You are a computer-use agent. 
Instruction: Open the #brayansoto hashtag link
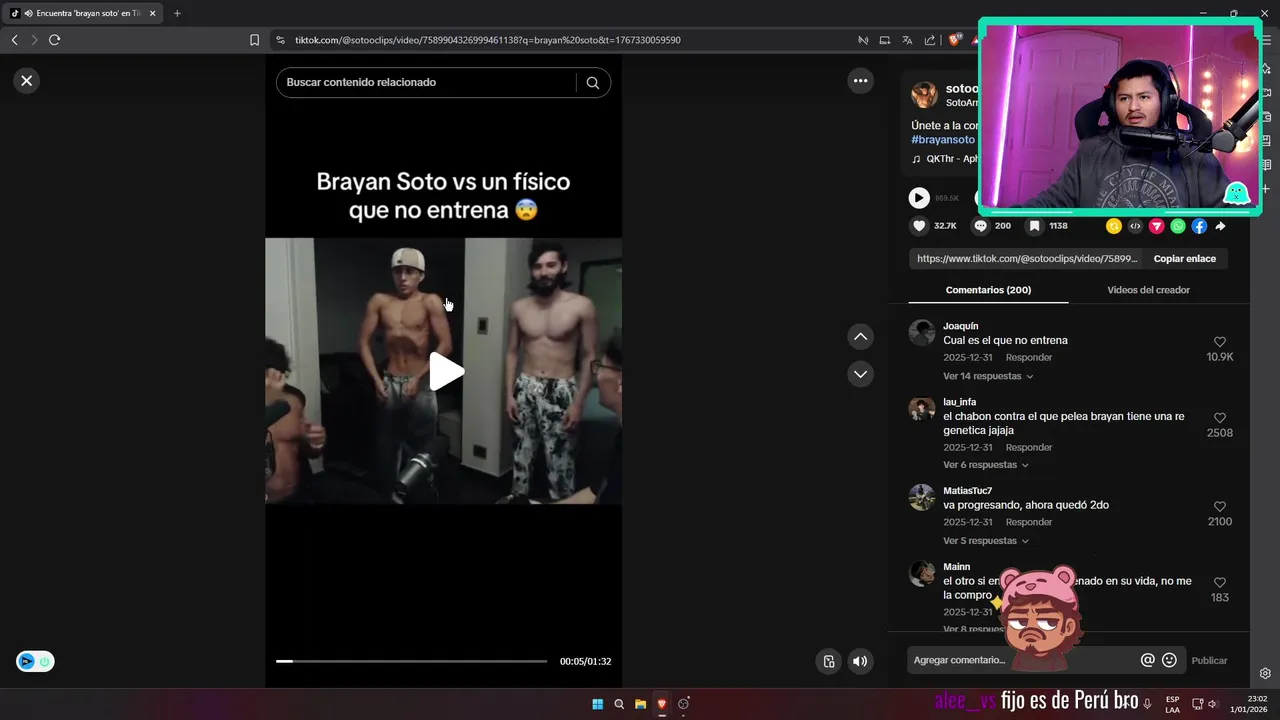943,140
